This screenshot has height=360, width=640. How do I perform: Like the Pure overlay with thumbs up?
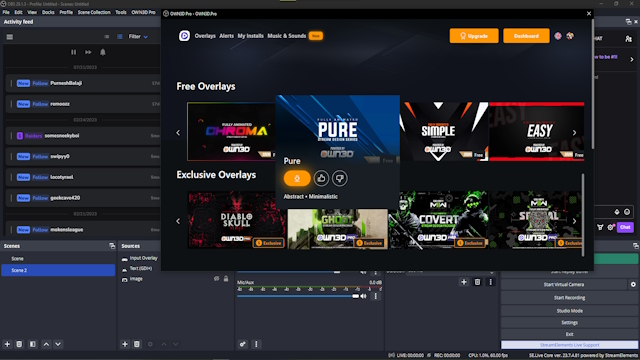pos(321,178)
